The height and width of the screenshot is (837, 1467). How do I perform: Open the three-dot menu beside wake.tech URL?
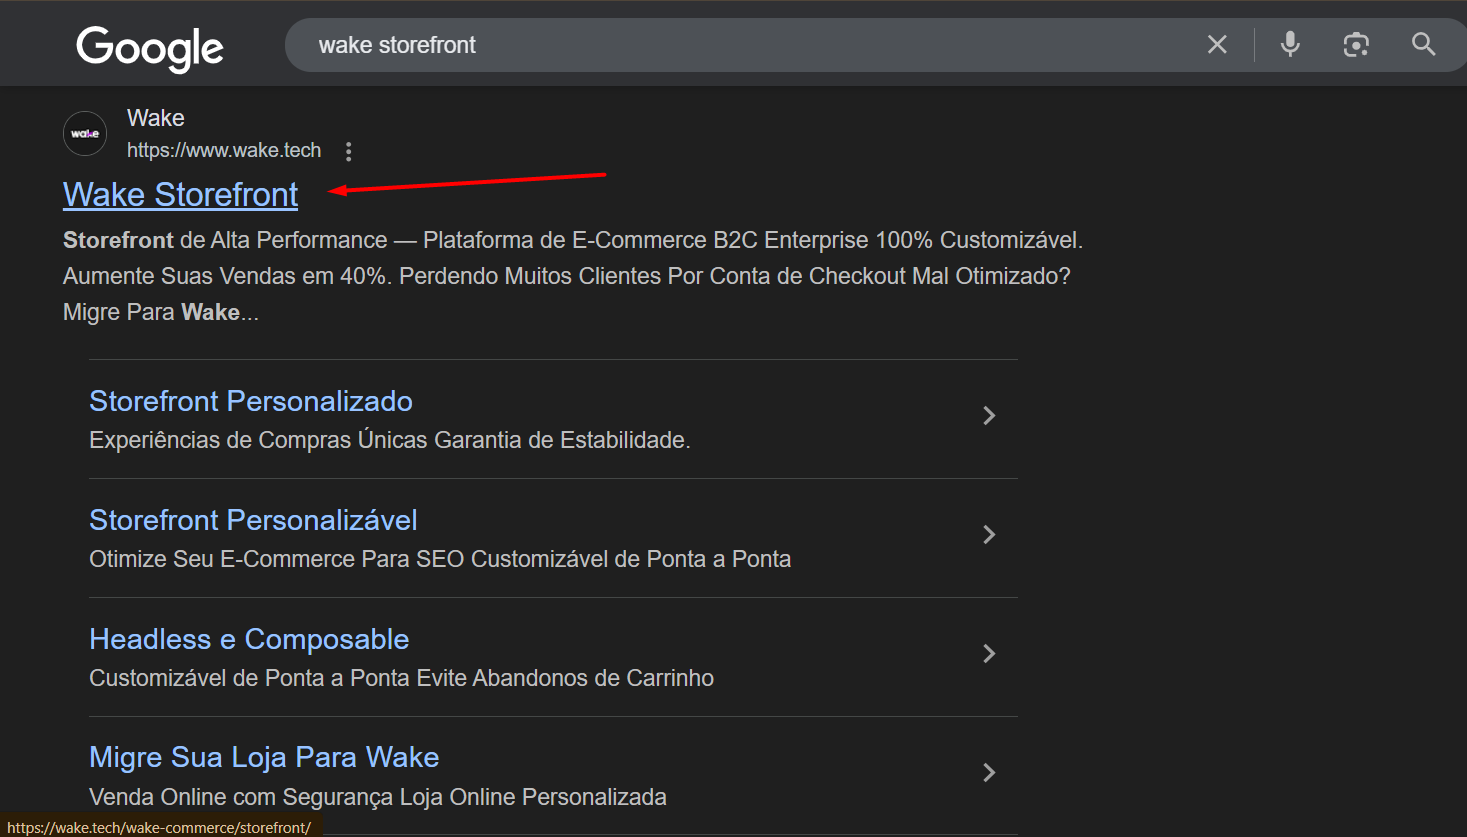pyautogui.click(x=348, y=151)
